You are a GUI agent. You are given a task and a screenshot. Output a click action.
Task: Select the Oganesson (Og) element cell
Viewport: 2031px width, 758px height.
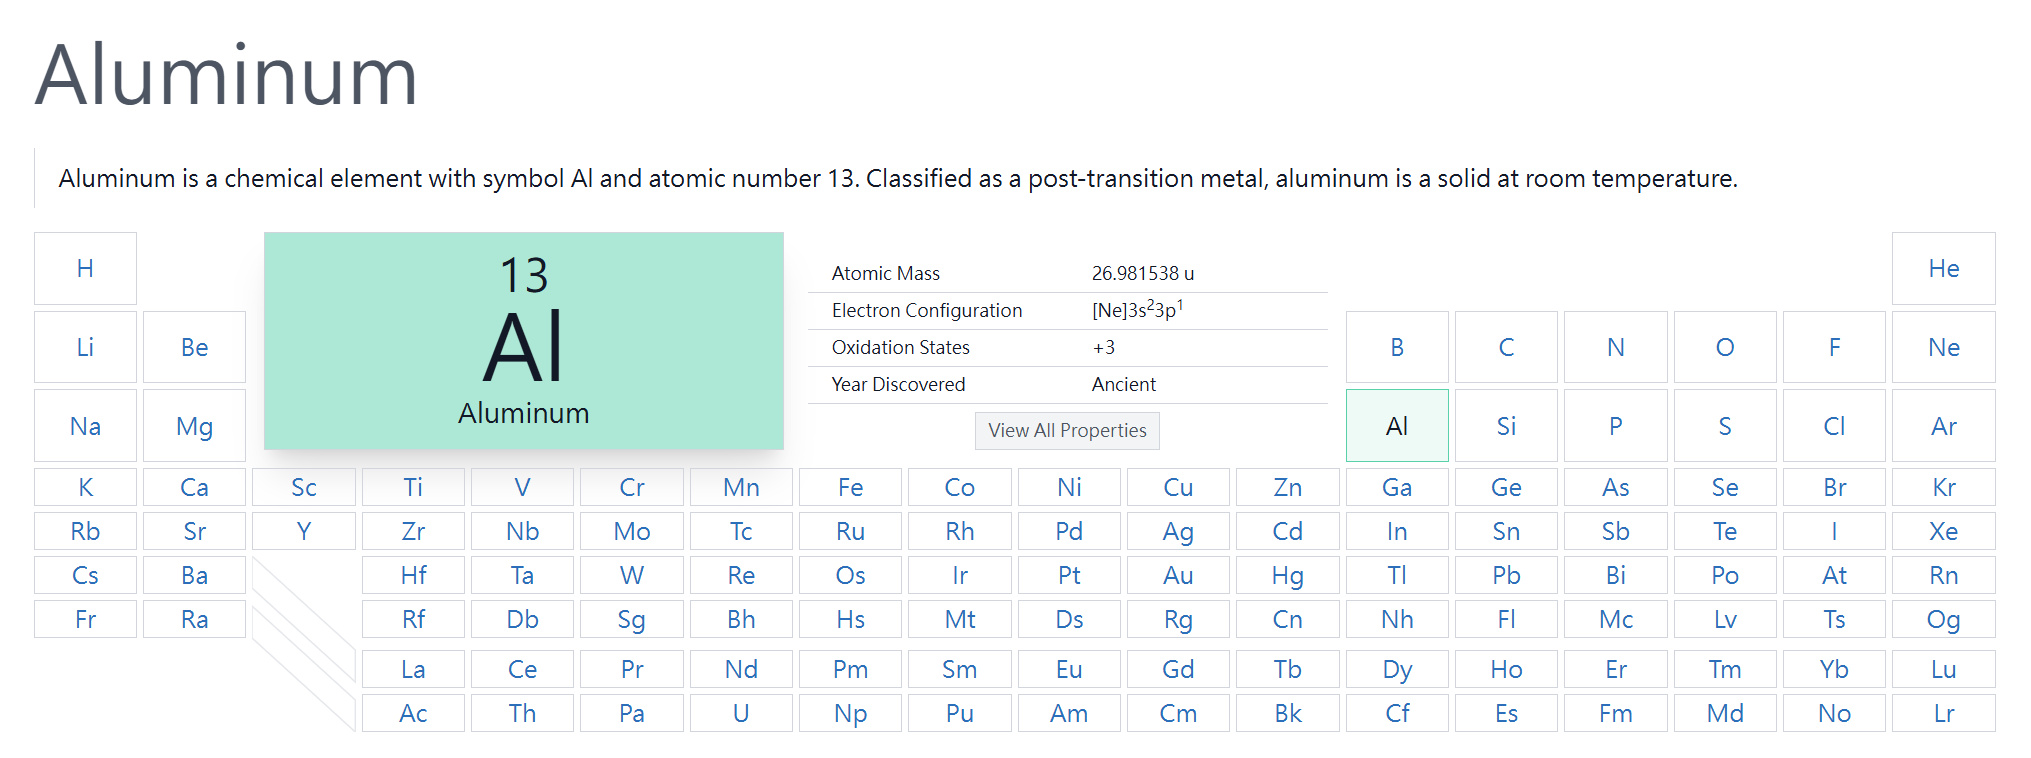click(1943, 619)
